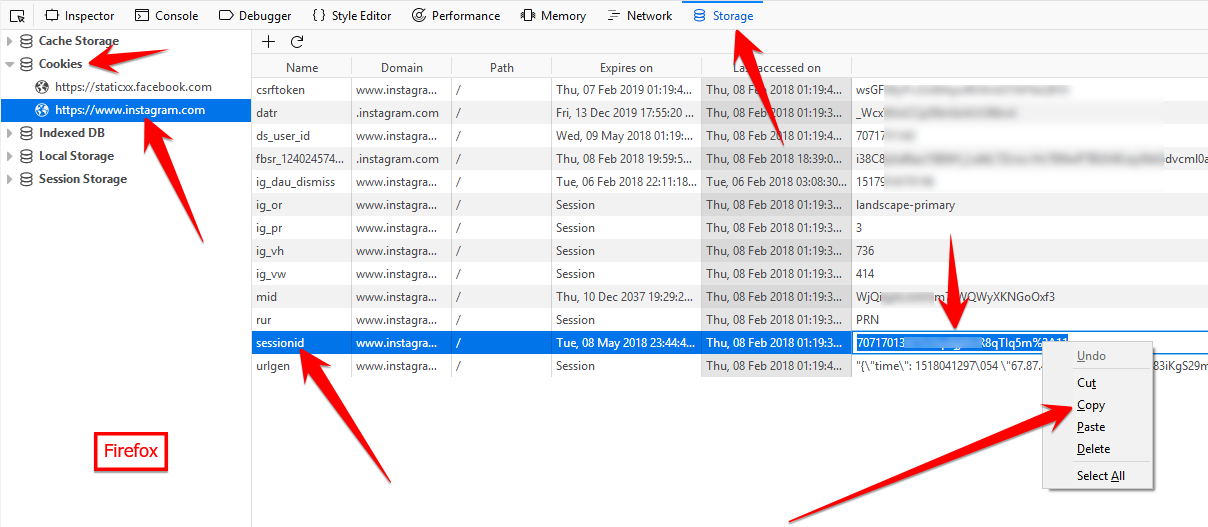Select the datr cookie name
This screenshot has height=527, width=1208.
pos(266,113)
